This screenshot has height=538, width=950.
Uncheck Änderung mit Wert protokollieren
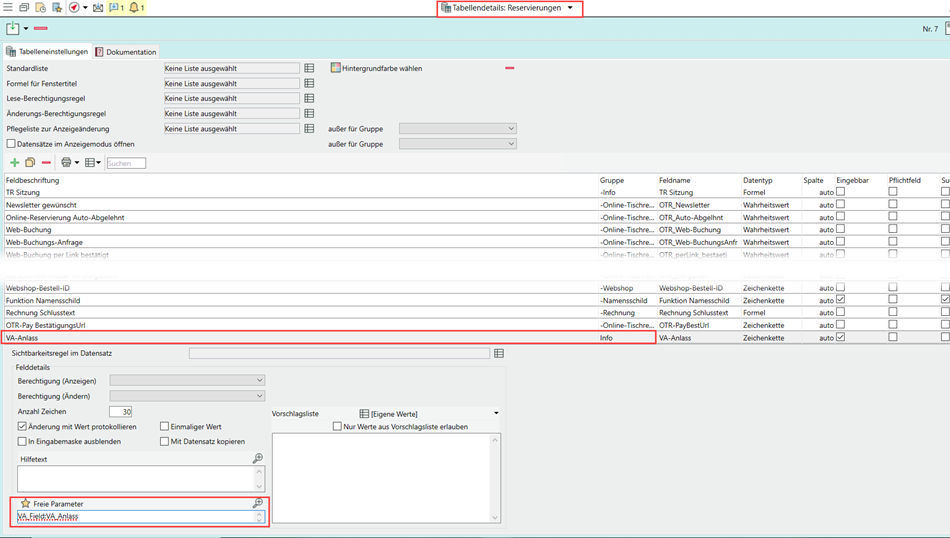point(23,427)
